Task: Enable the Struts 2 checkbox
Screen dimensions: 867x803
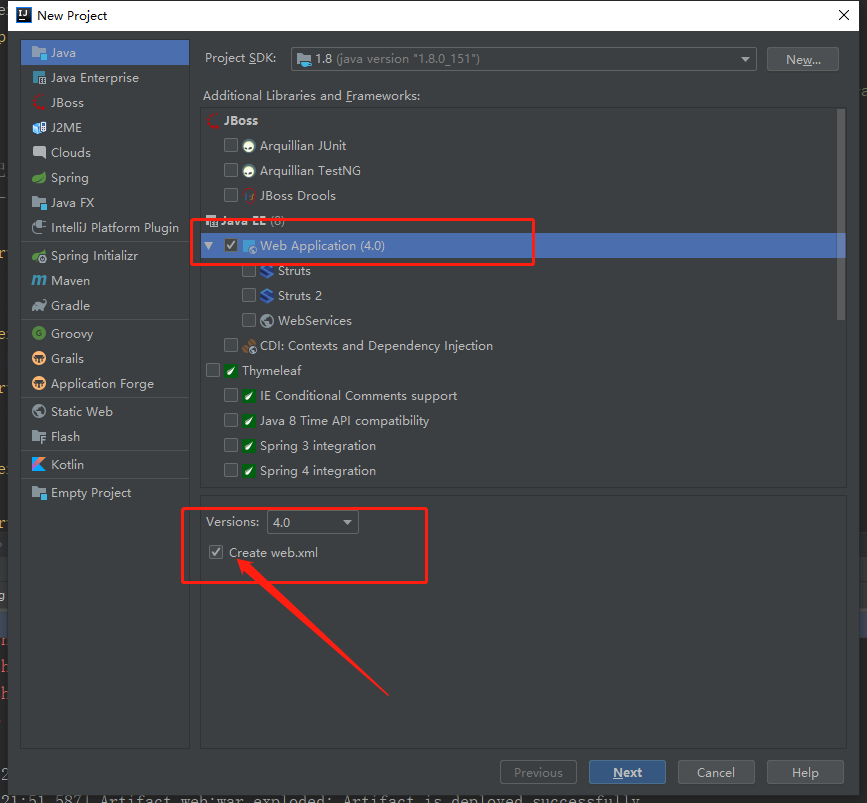Action: [x=249, y=296]
